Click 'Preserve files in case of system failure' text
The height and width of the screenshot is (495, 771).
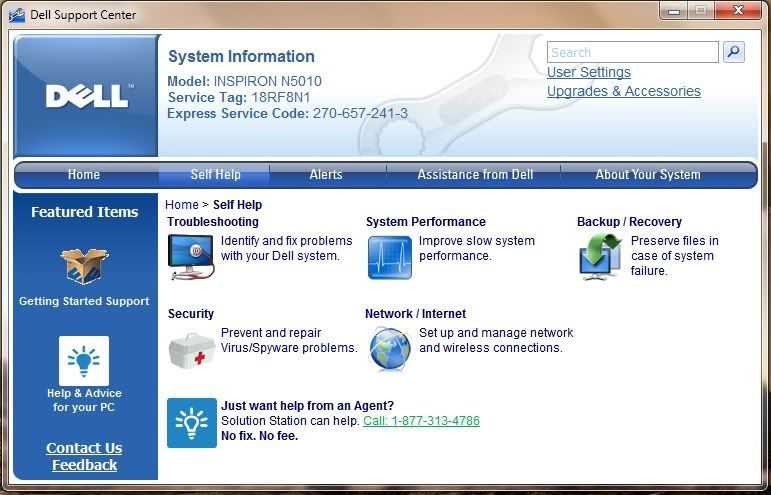[675, 256]
